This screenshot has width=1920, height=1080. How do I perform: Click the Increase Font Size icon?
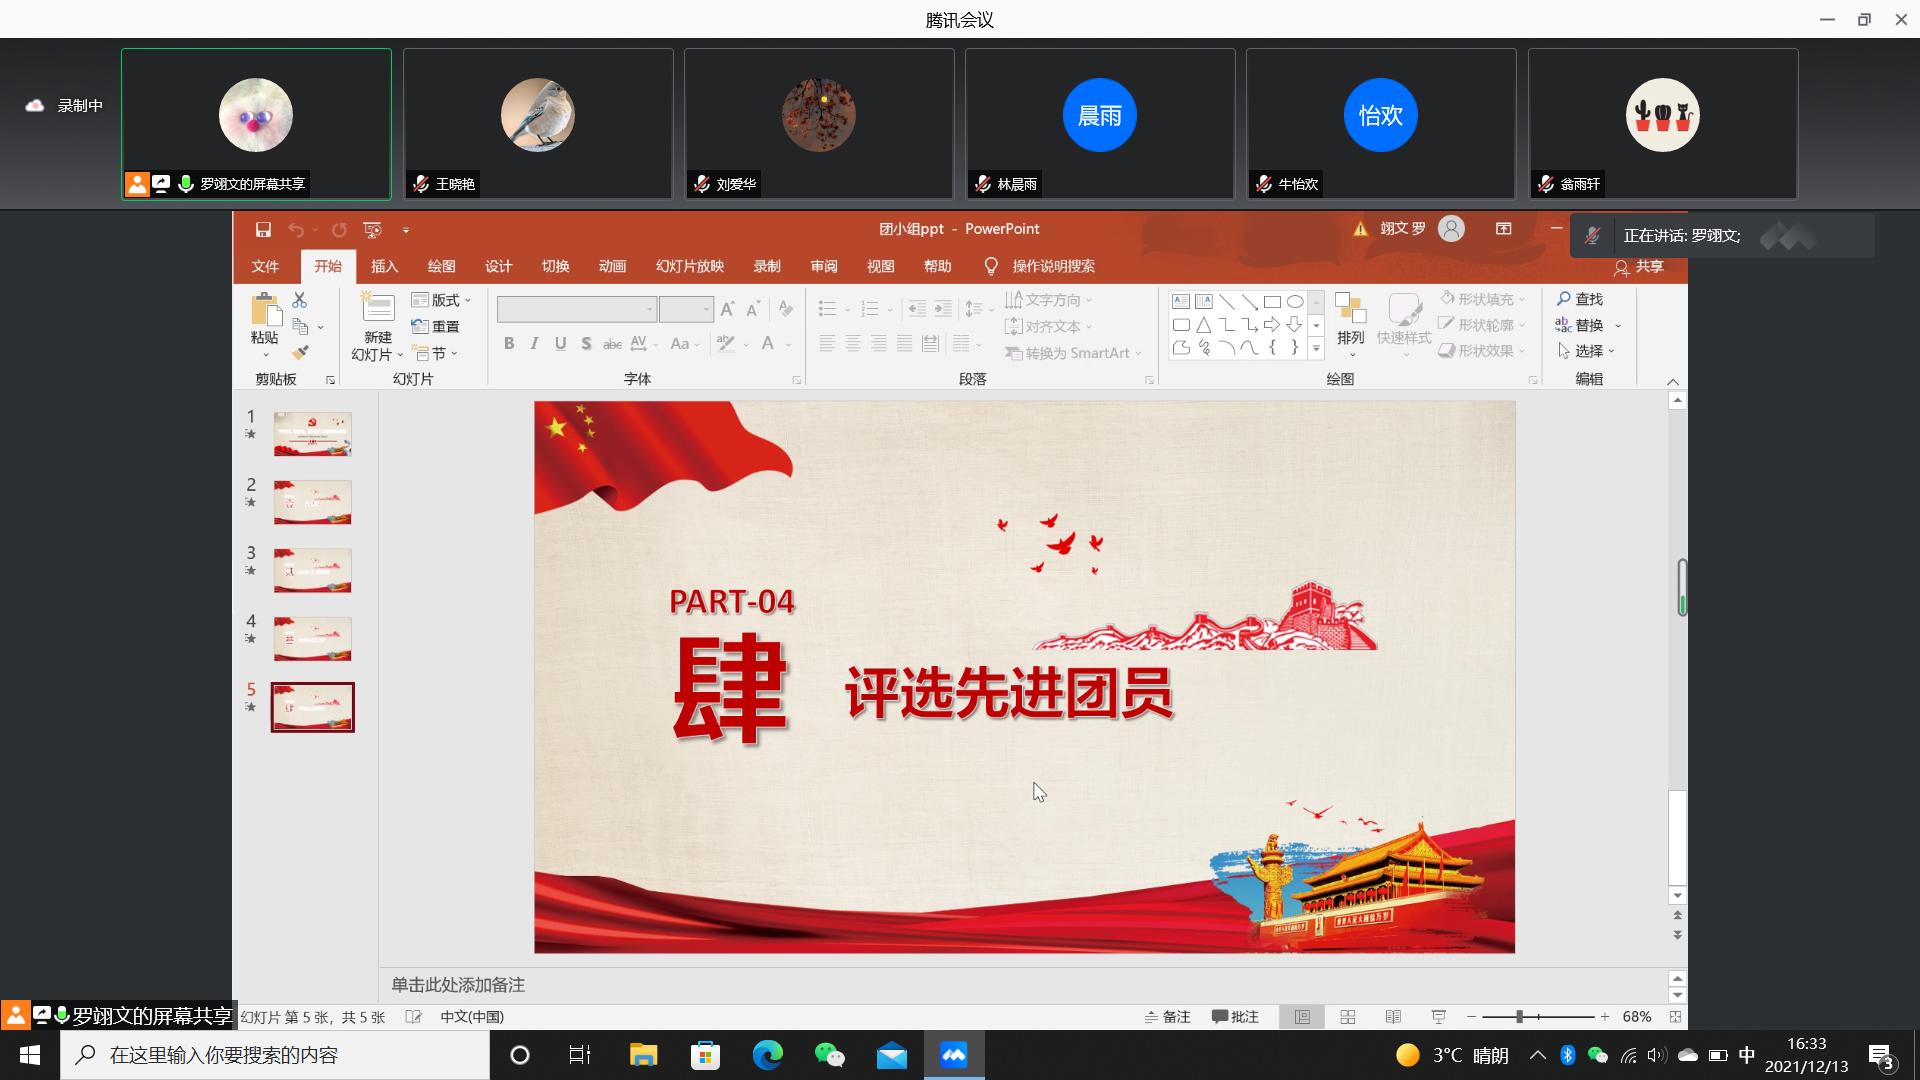(727, 309)
